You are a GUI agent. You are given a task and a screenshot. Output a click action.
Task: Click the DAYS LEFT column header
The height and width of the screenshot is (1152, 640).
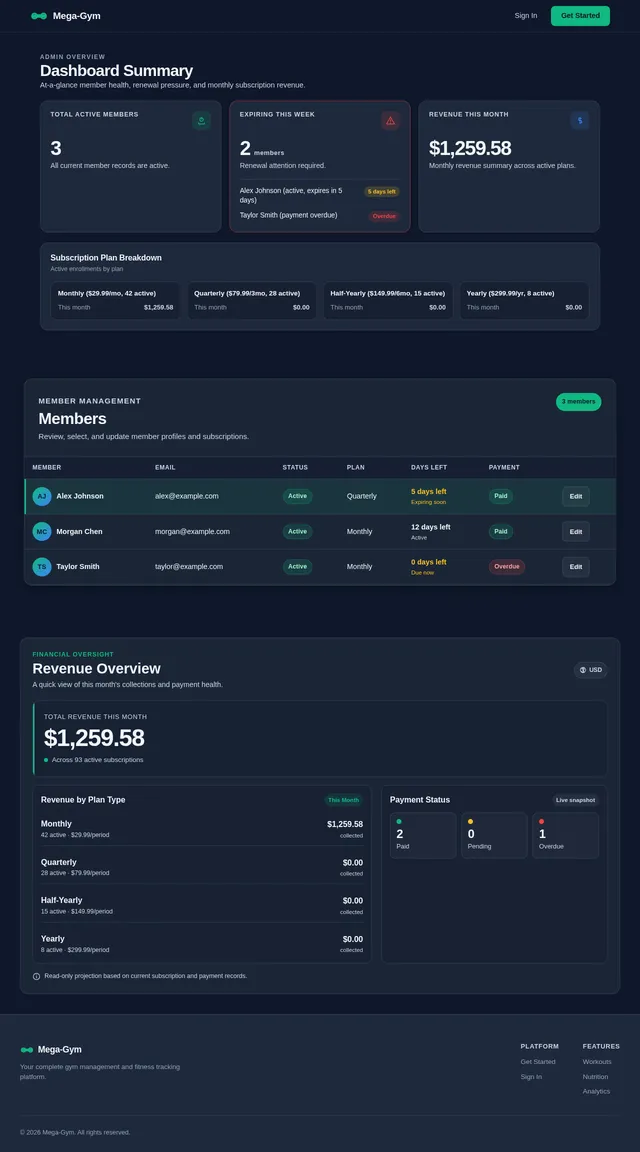[429, 467]
